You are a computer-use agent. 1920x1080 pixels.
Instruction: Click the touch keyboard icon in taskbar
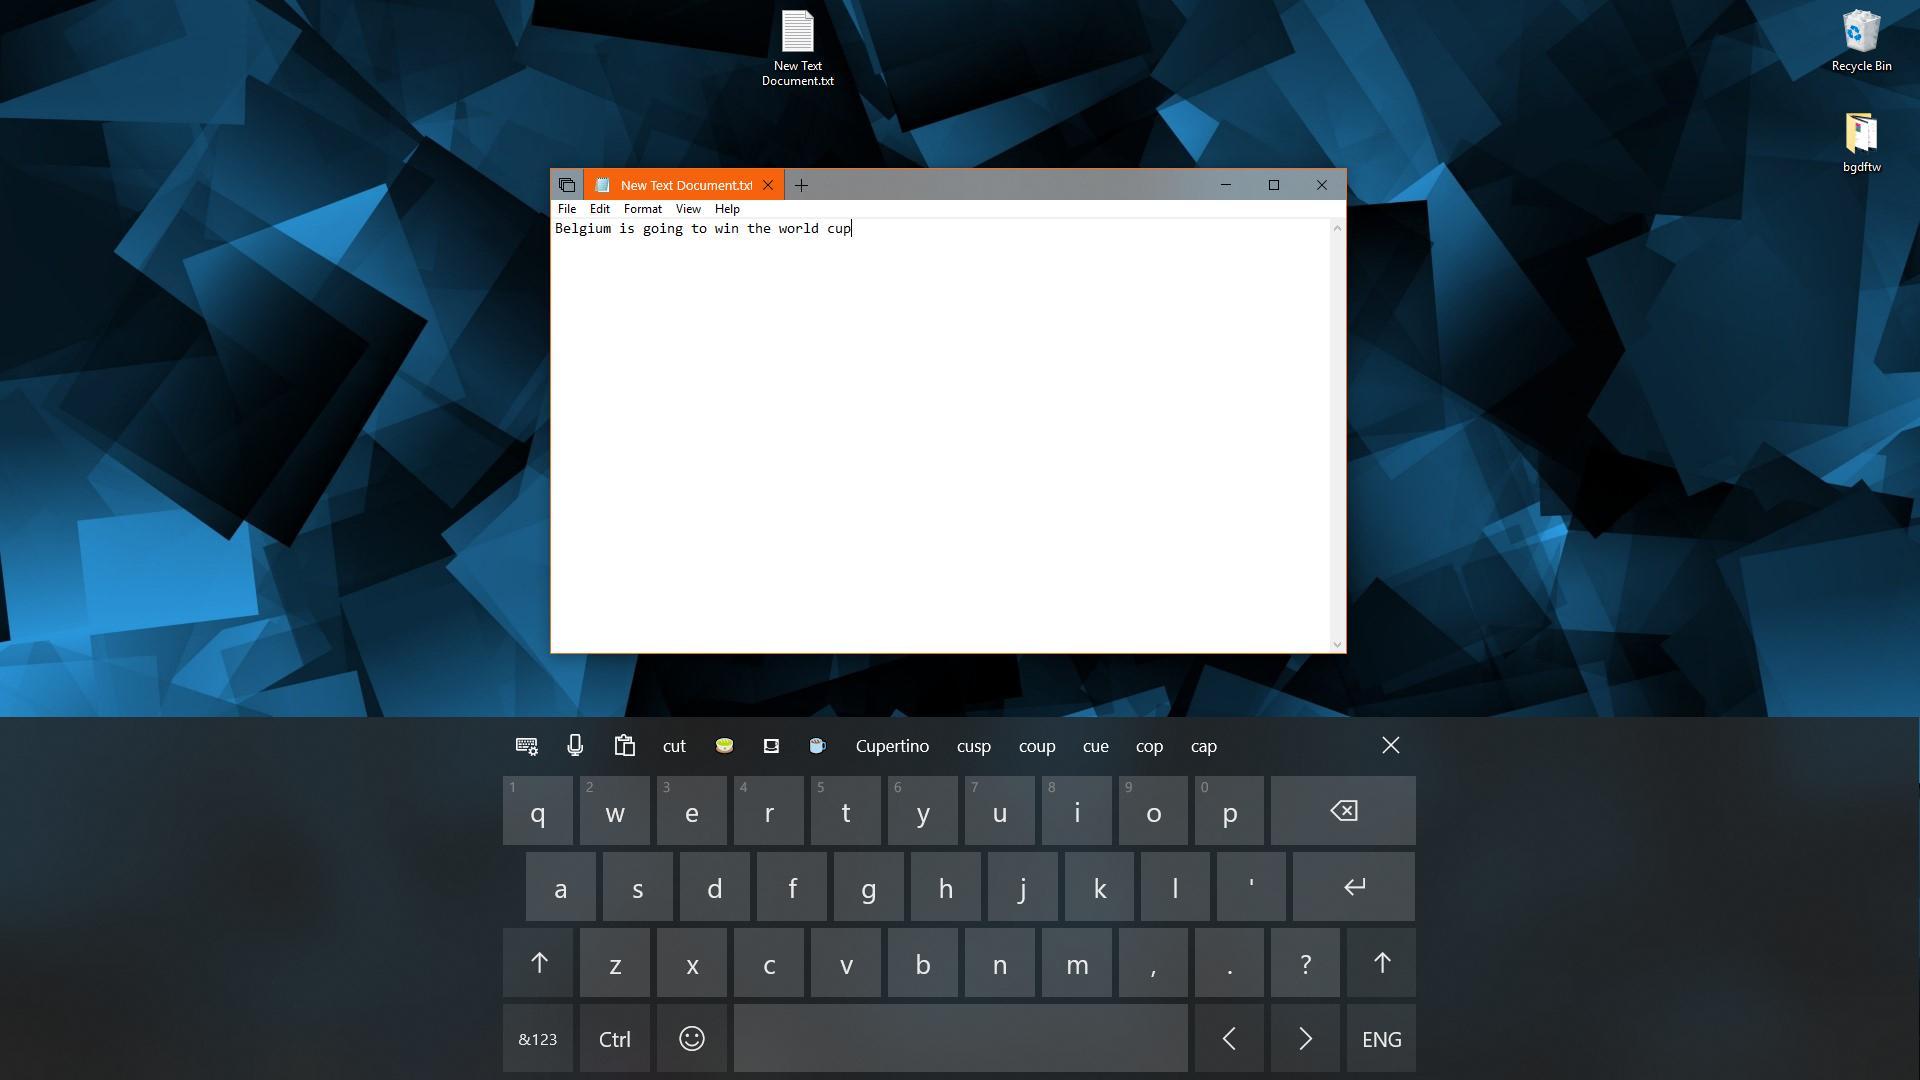coord(525,745)
